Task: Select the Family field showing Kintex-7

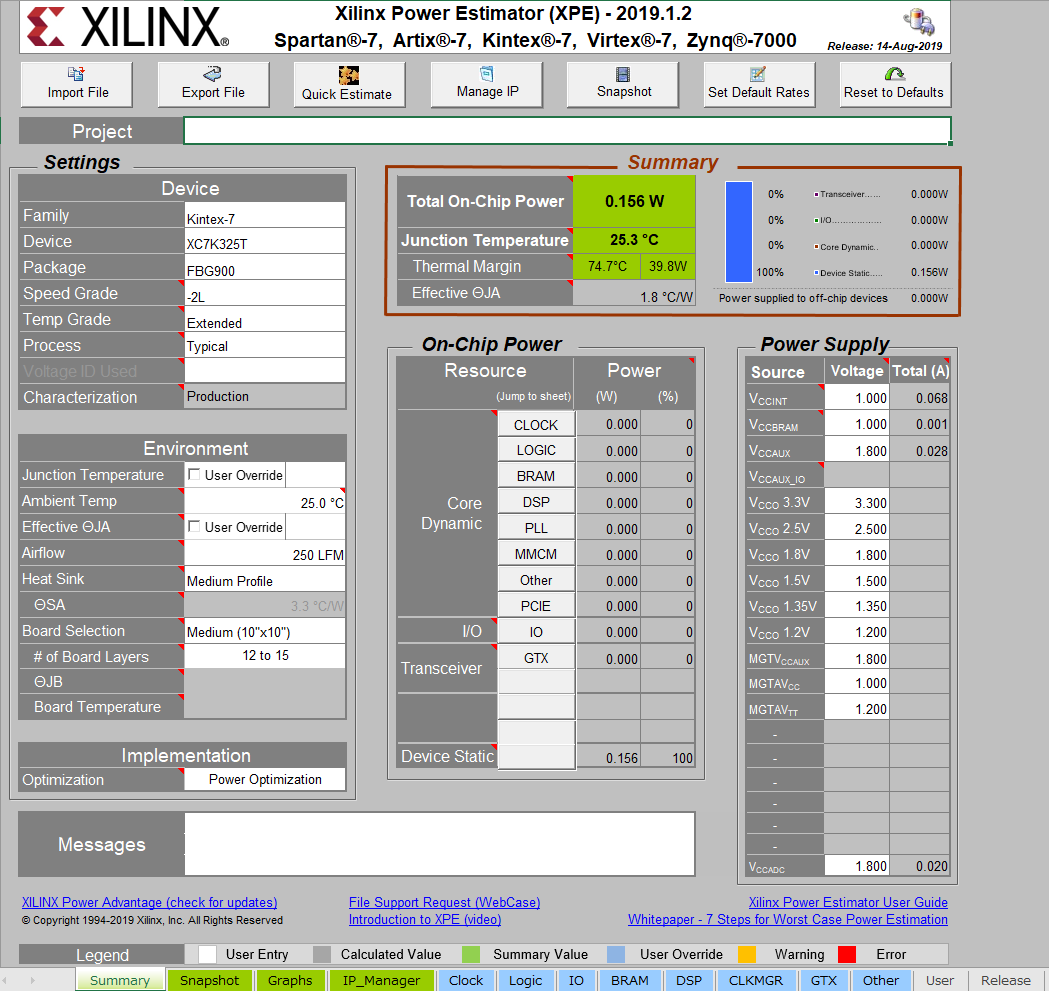Action: coord(265,215)
